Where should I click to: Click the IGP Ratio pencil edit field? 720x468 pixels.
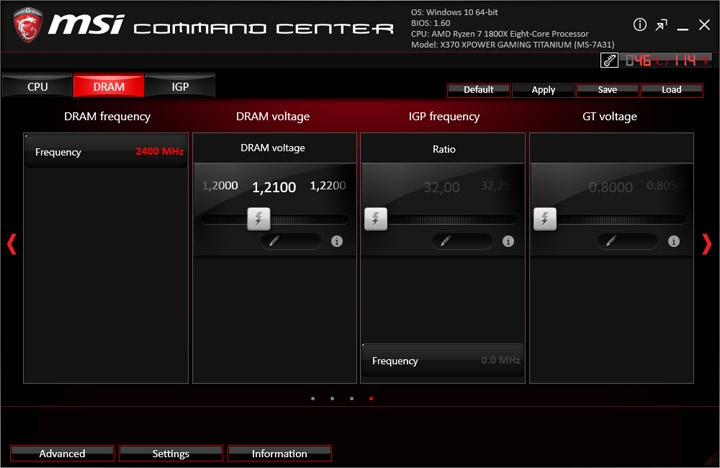(462, 241)
